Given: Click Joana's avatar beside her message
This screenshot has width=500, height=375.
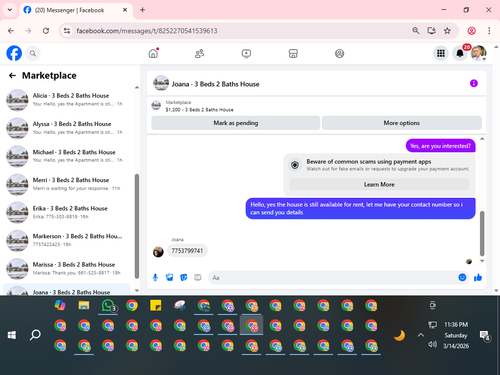Looking at the screenshot, I should coord(158,252).
